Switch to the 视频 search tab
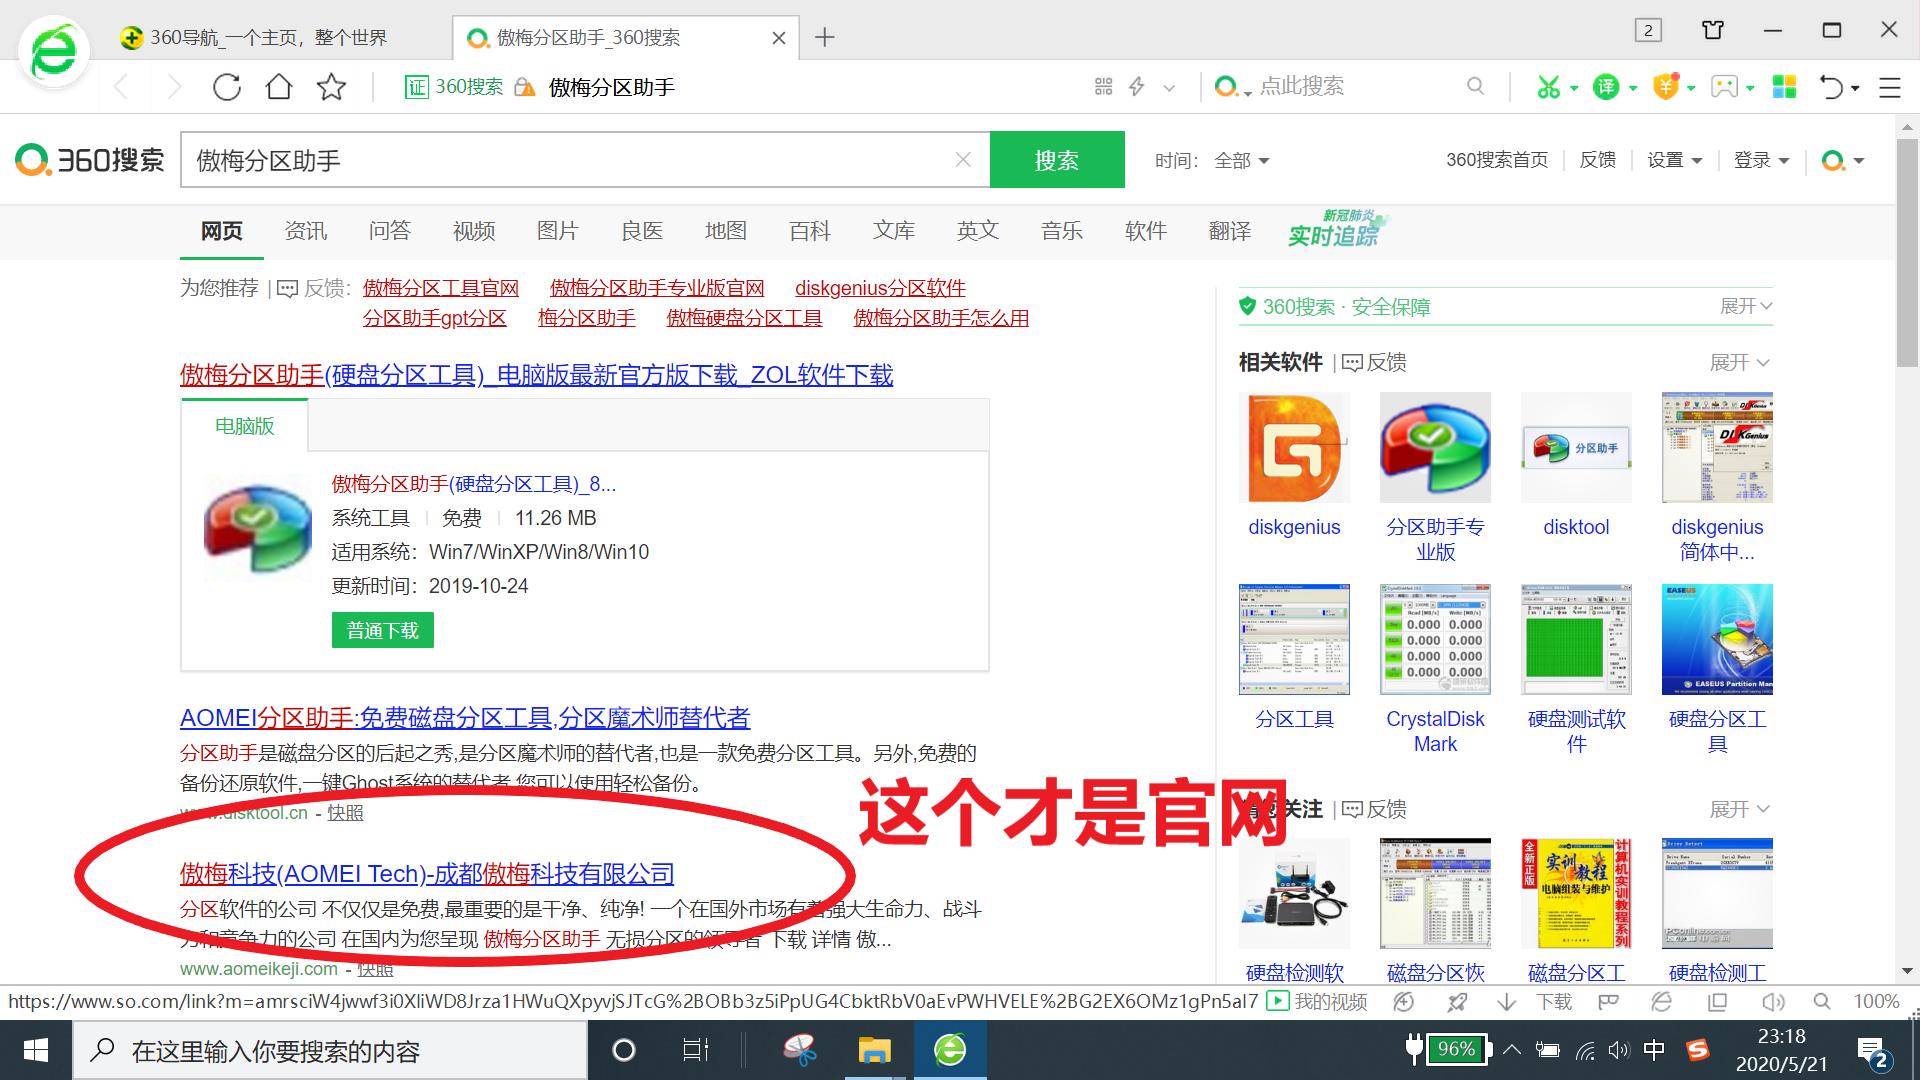Screen dimensions: 1920x1080 [x=474, y=231]
